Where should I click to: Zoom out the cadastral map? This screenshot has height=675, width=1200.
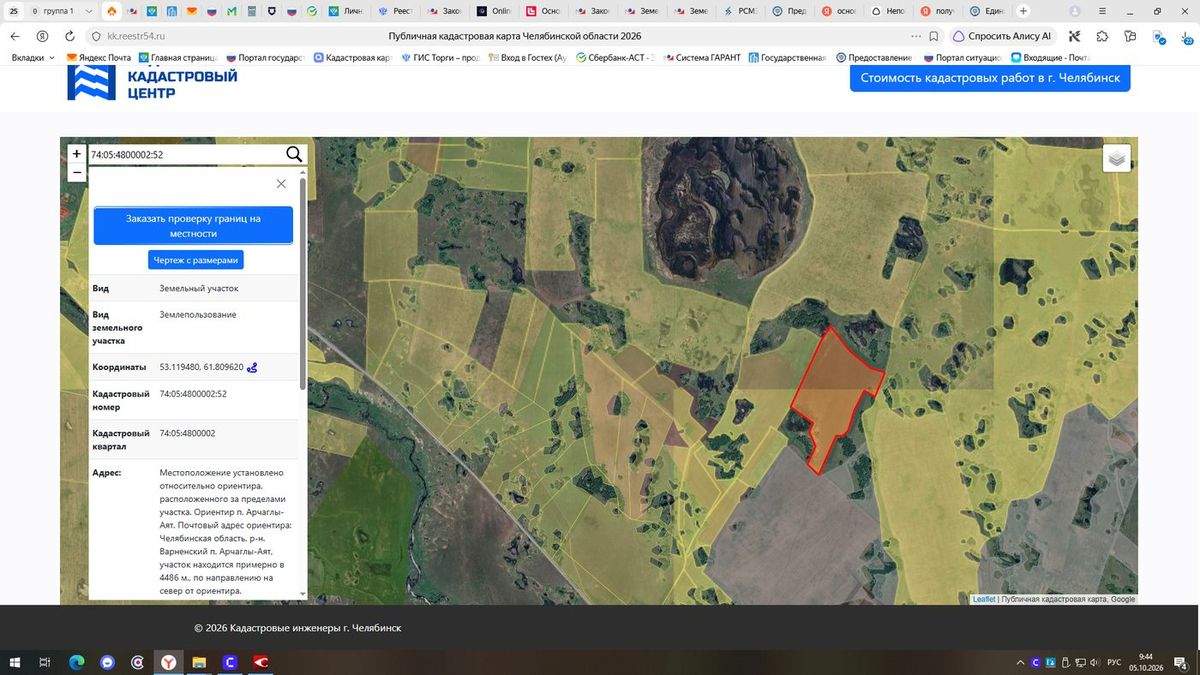click(x=76, y=172)
